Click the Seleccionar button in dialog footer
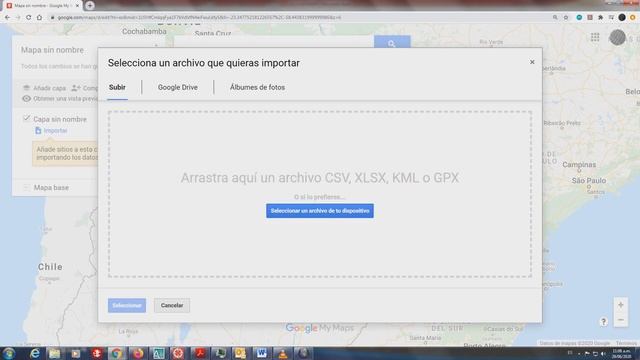 click(x=127, y=305)
